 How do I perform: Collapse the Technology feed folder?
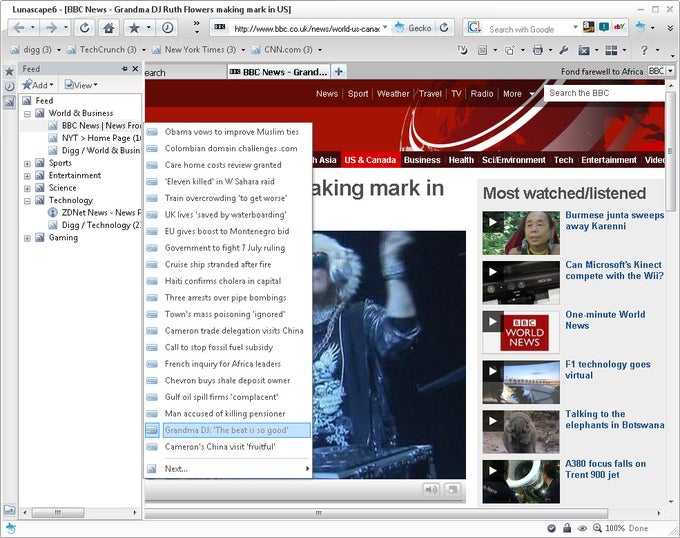[x=27, y=200]
